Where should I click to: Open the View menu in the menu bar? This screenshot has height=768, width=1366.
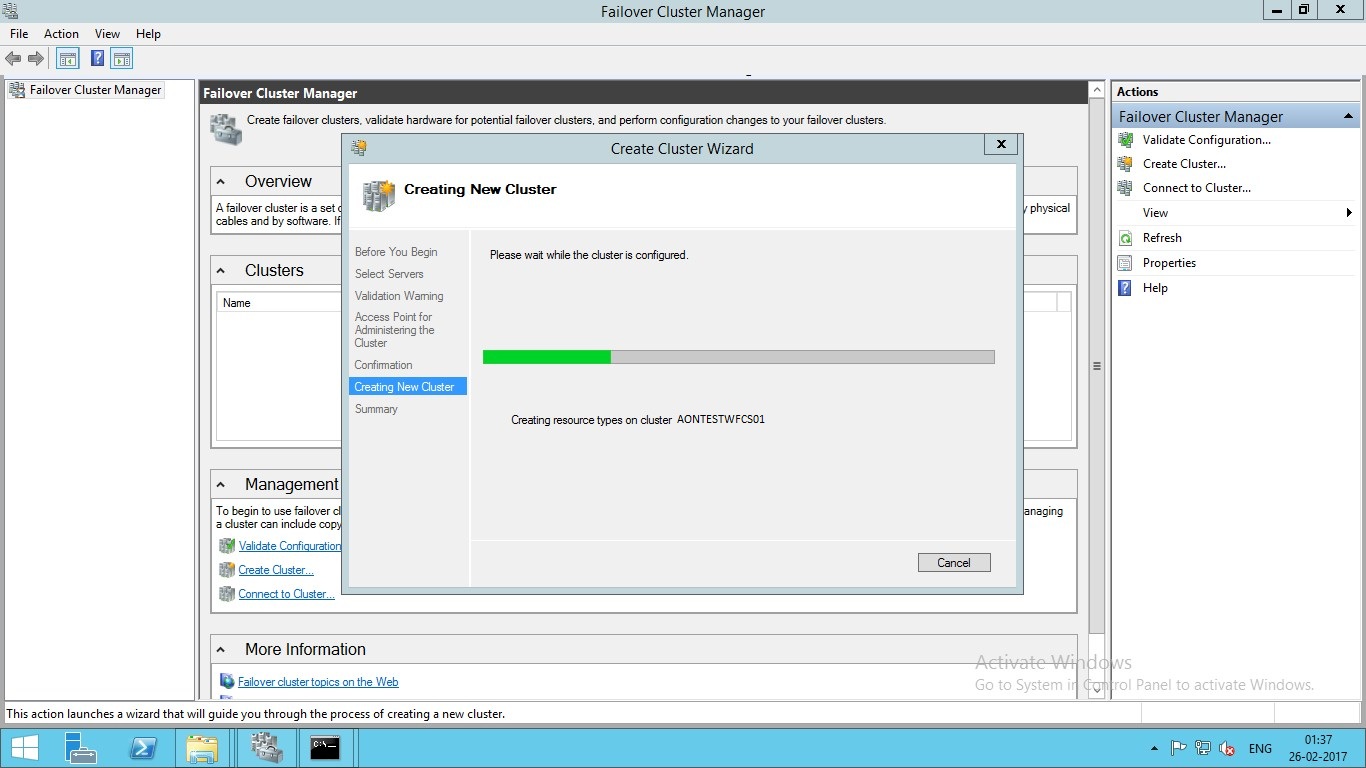pyautogui.click(x=107, y=34)
